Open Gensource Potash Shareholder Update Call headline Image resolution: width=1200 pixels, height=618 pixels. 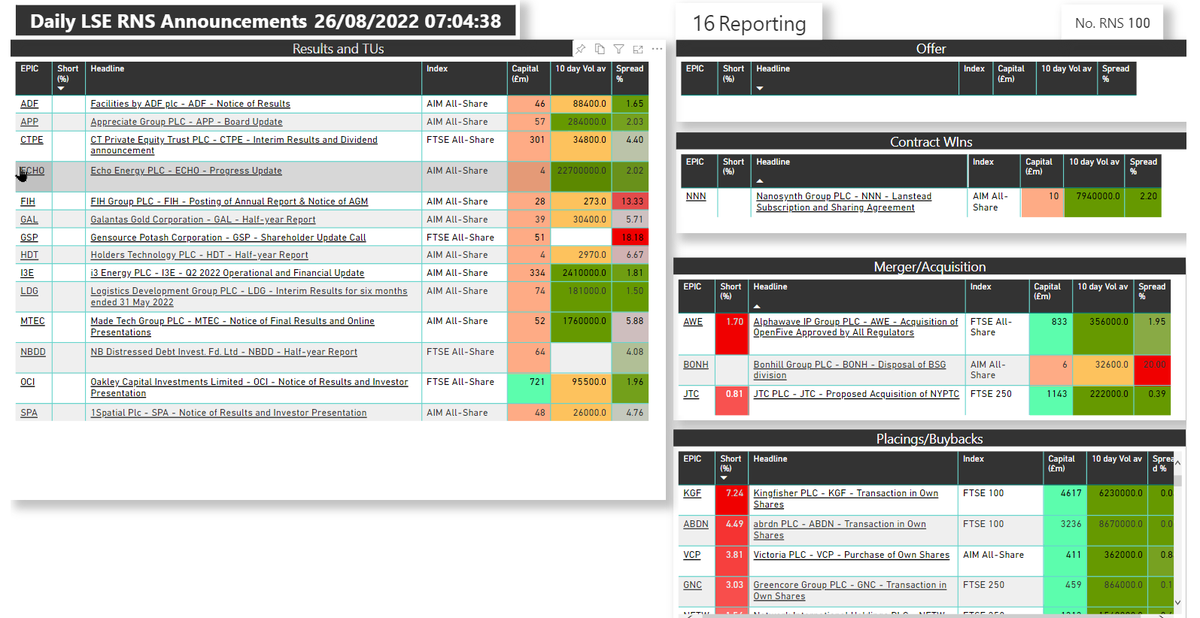pos(228,238)
